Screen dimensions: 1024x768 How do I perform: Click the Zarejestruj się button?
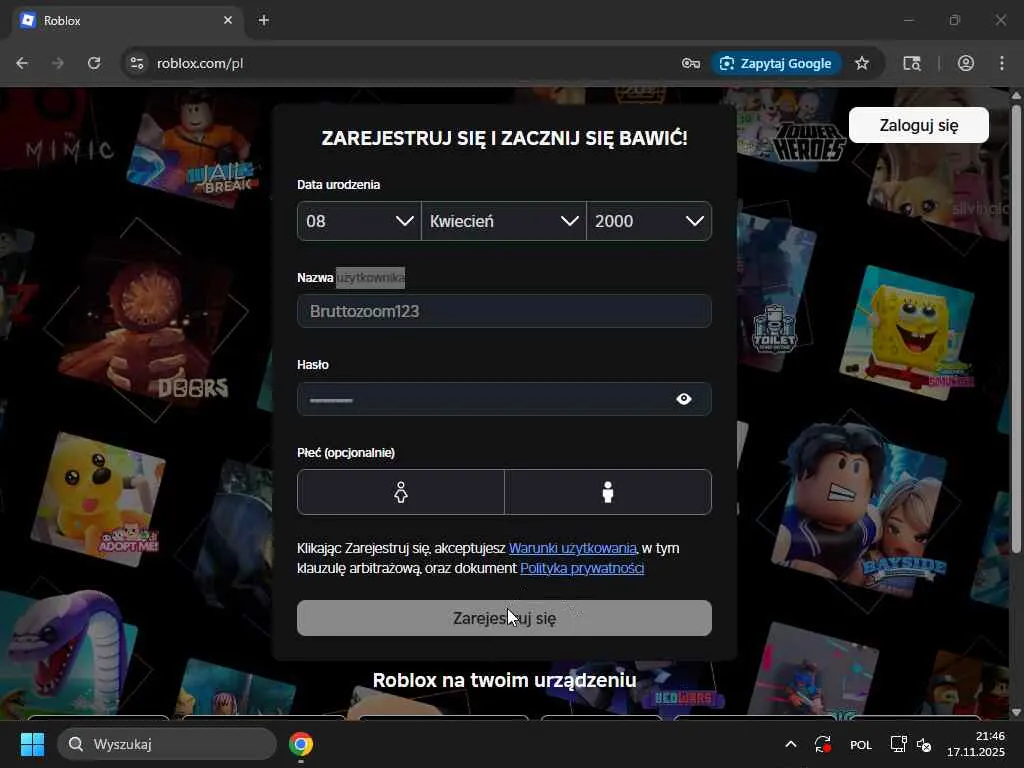click(x=504, y=618)
